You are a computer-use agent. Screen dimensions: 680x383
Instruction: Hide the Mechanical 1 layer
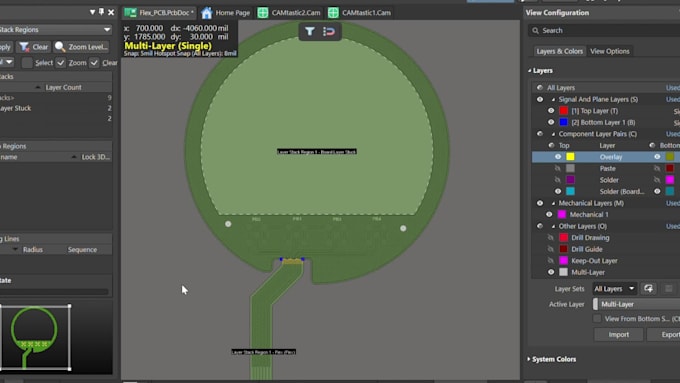point(549,214)
